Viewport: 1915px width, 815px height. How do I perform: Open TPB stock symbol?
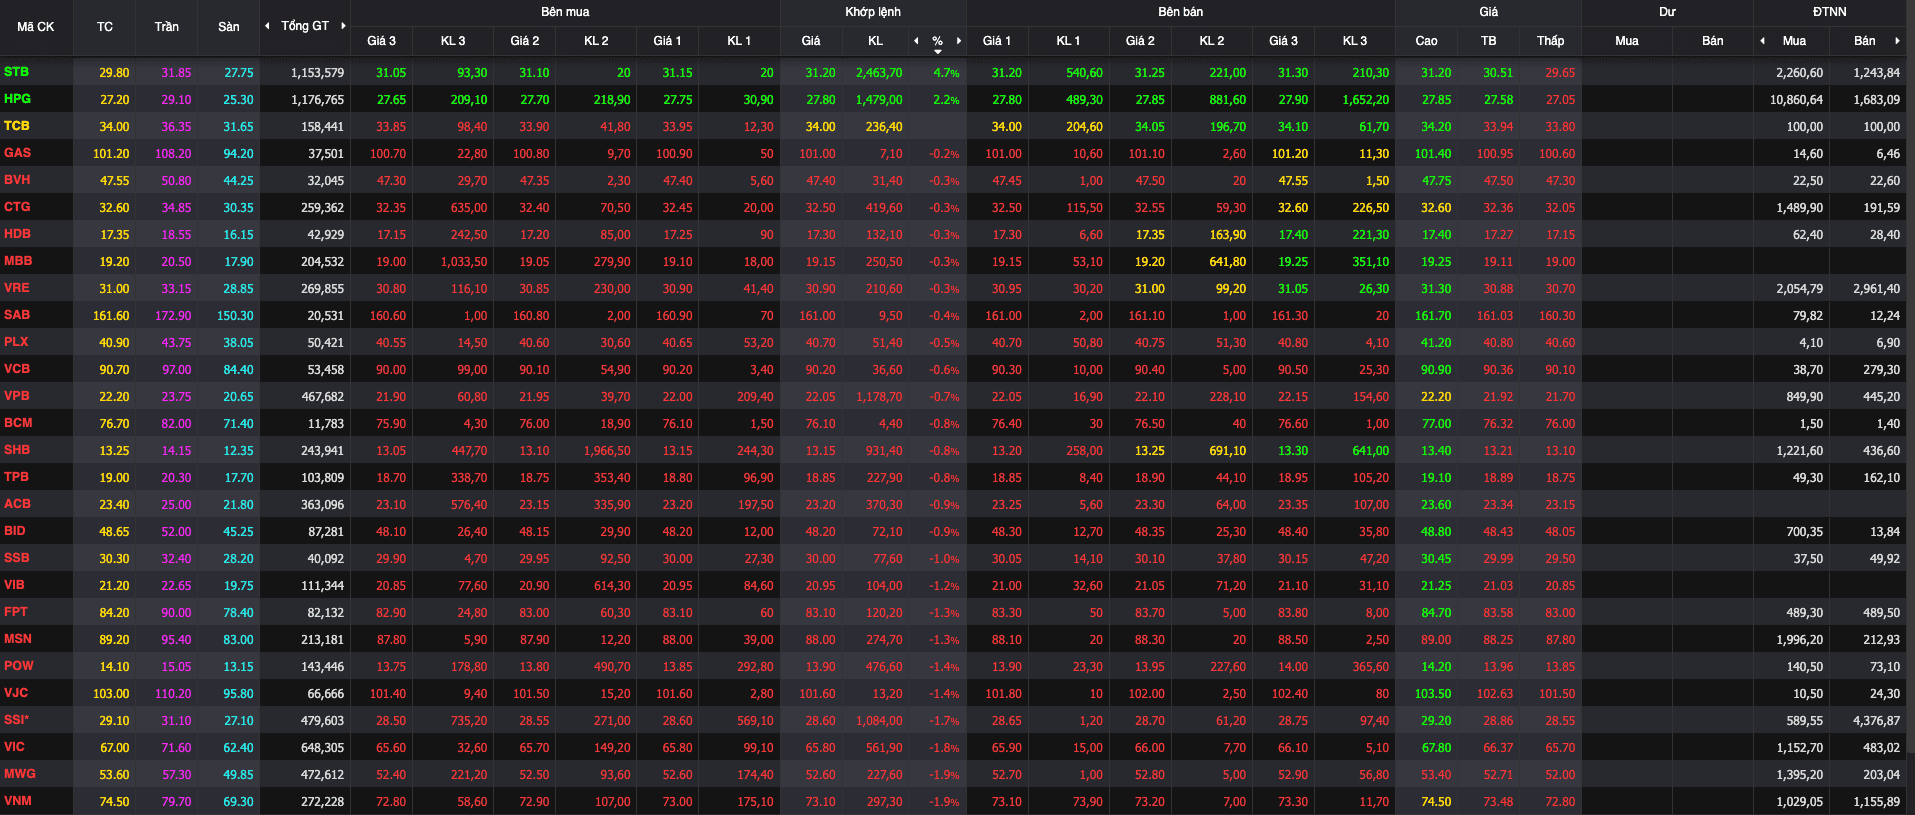coord(17,477)
